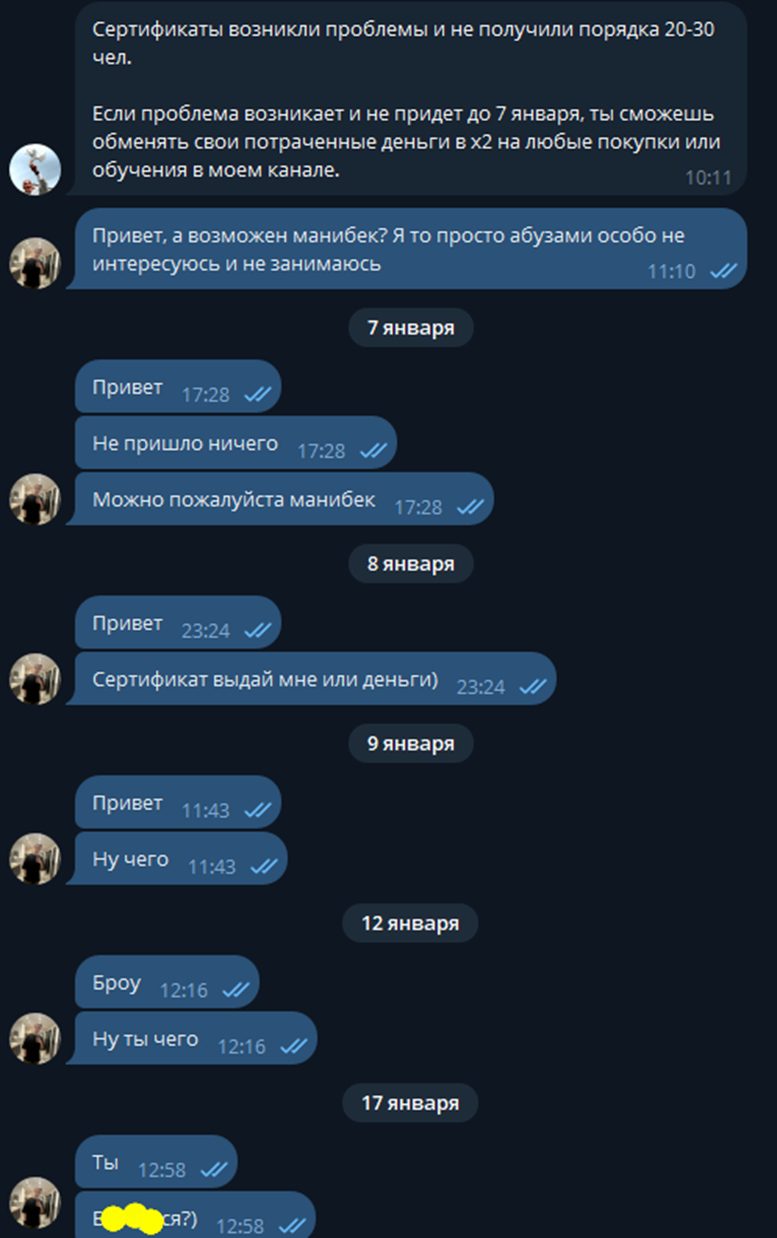Click read checkmarks on "Сертификат выдай мне или деньги)"

[x=532, y=686]
